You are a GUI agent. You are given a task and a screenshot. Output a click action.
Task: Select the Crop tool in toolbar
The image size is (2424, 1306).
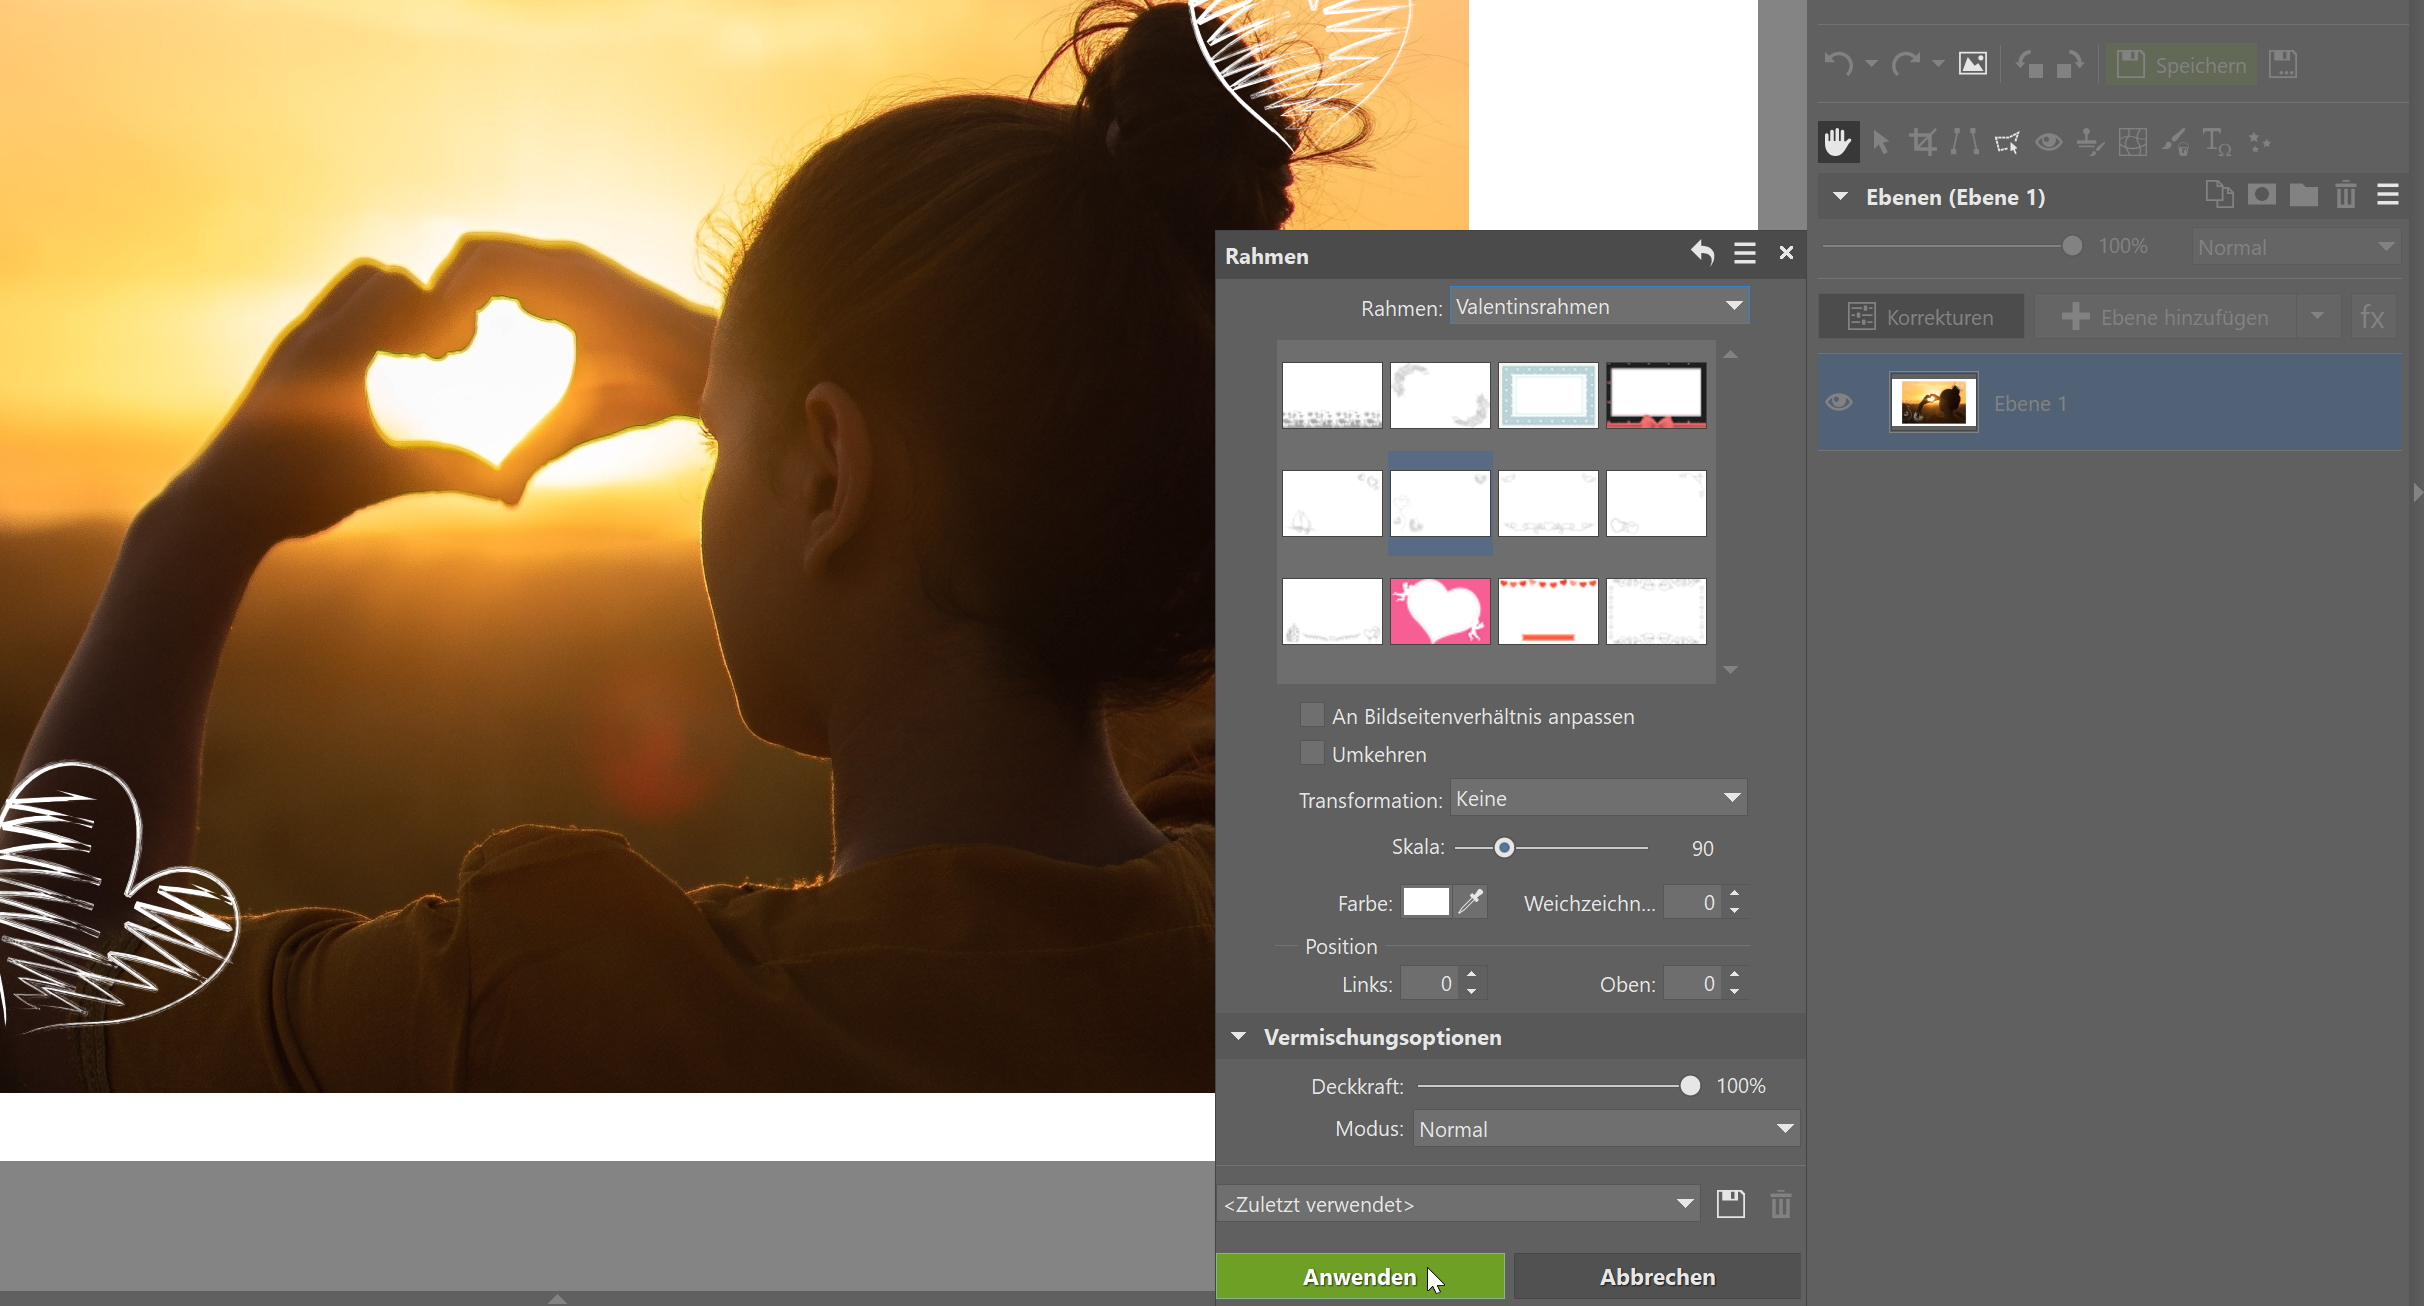click(1922, 142)
